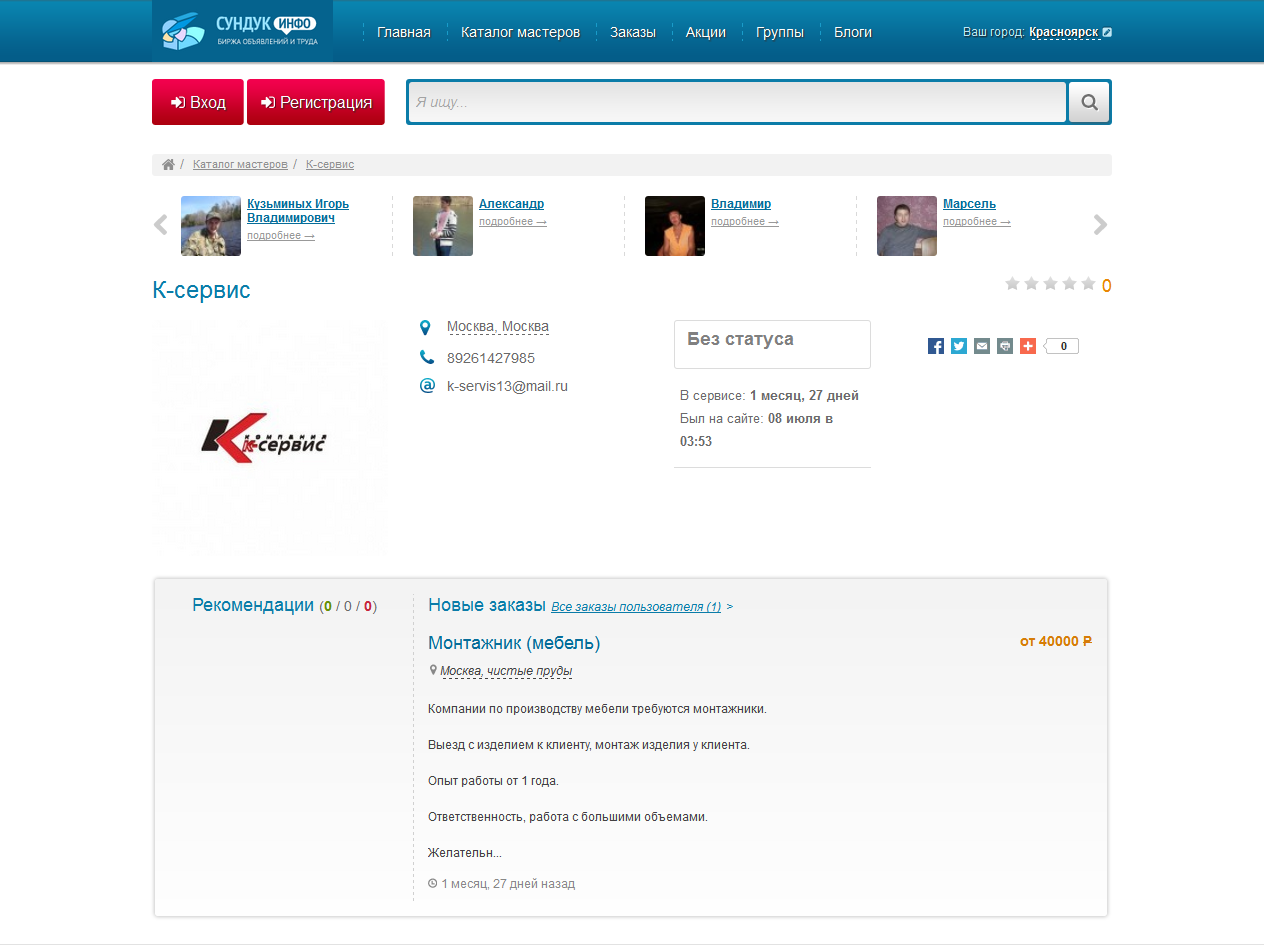
Task: Click подробнее under Владимир
Action: (745, 221)
